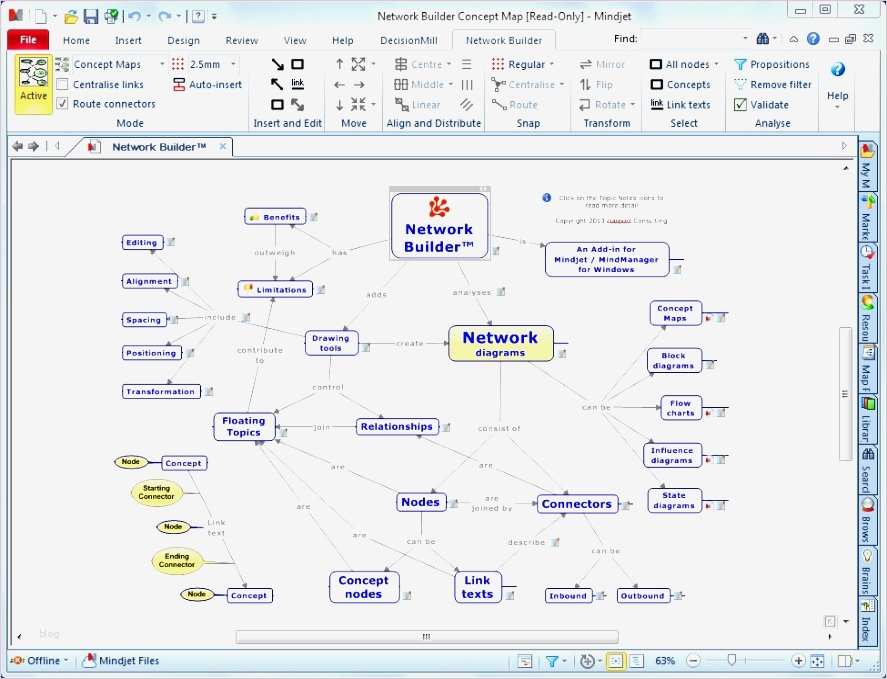Uncheck the Route connectors checkbox
This screenshot has height=679, width=887.
coord(63,104)
